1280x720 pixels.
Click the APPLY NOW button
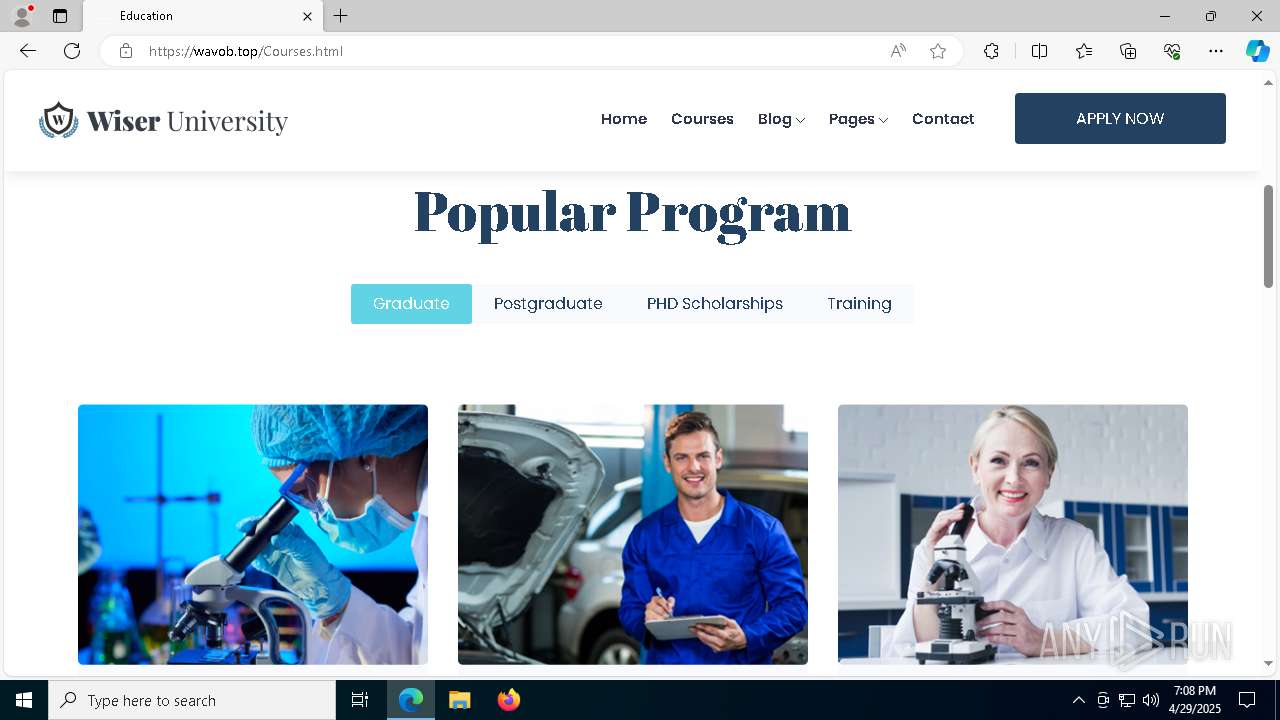[x=1120, y=118]
